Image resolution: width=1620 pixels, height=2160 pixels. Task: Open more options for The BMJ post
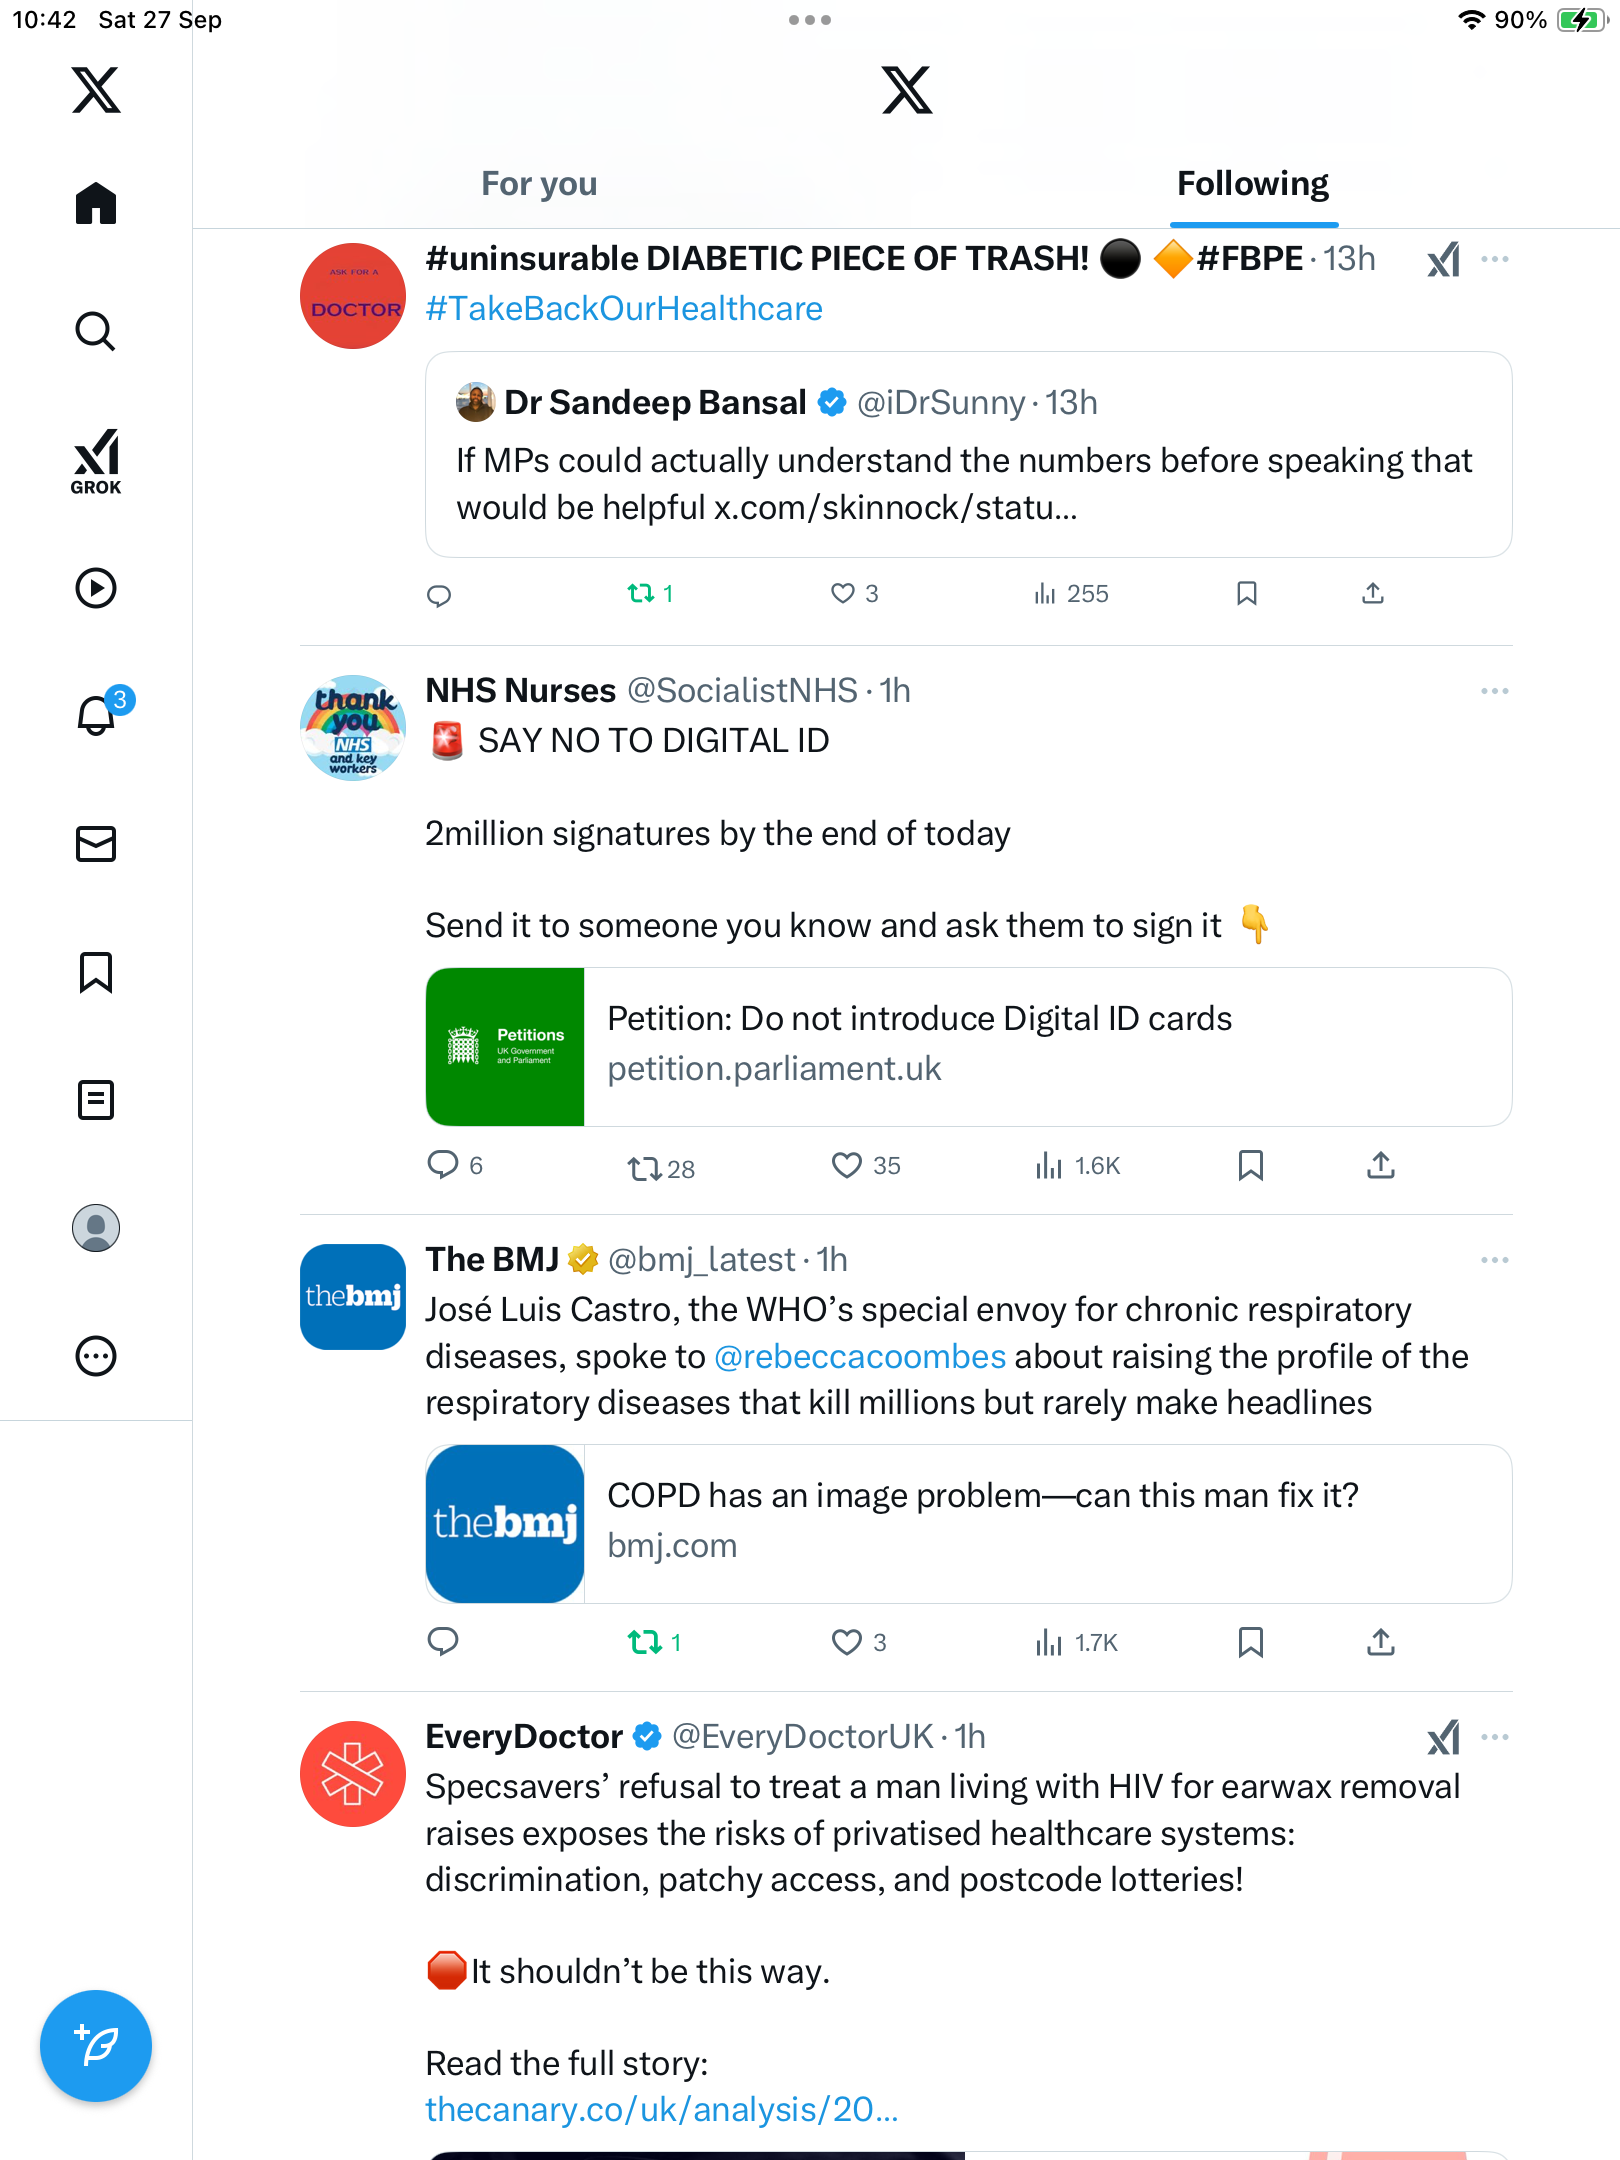(1494, 1260)
